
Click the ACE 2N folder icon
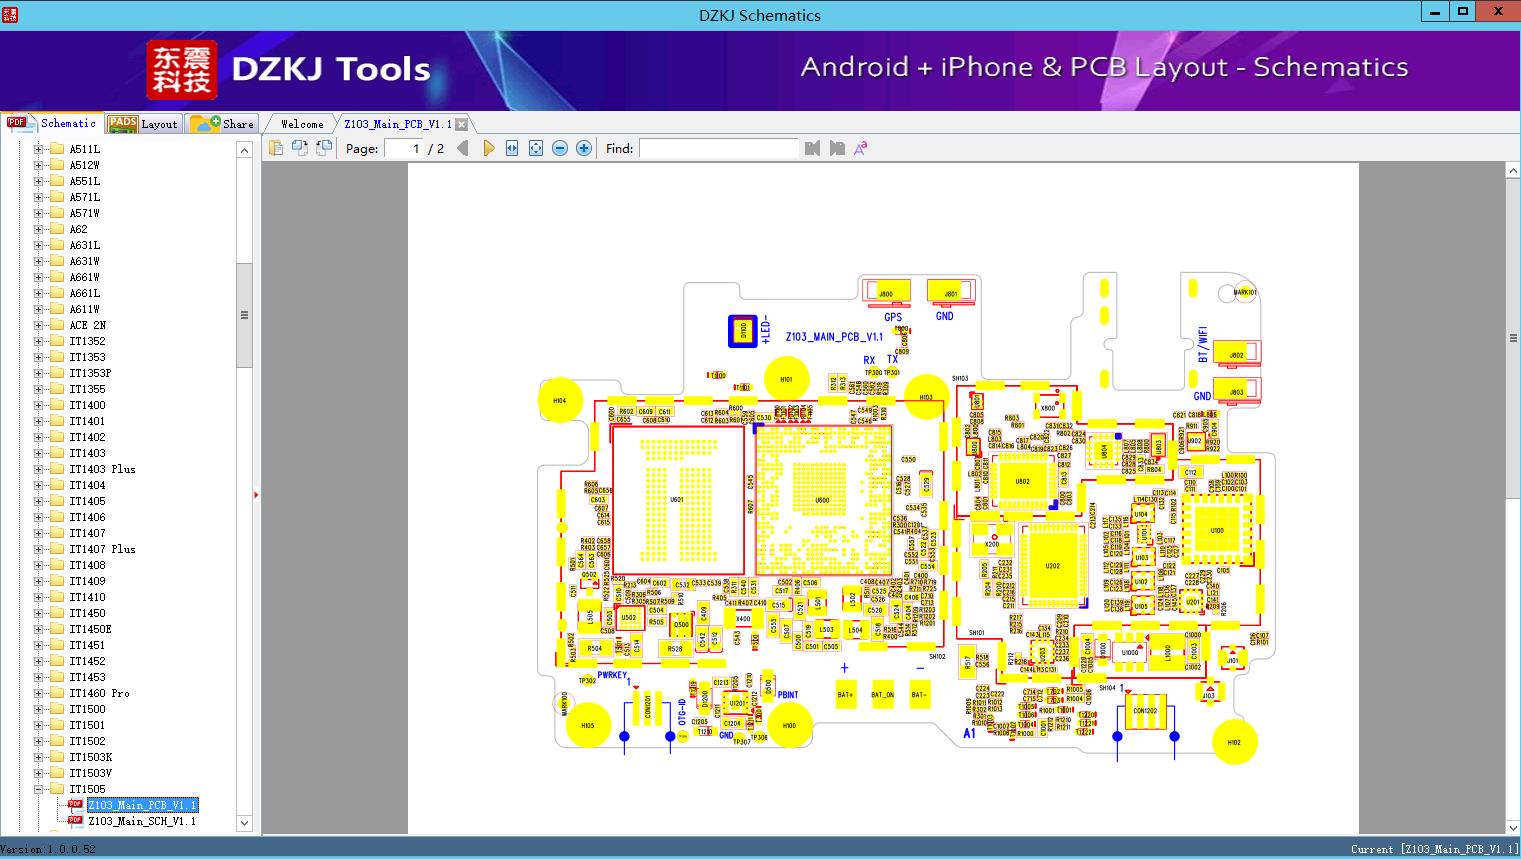pos(57,325)
